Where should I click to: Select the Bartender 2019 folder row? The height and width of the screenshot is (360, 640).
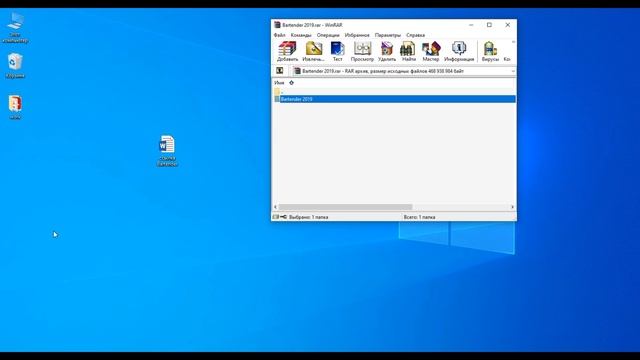point(394,99)
